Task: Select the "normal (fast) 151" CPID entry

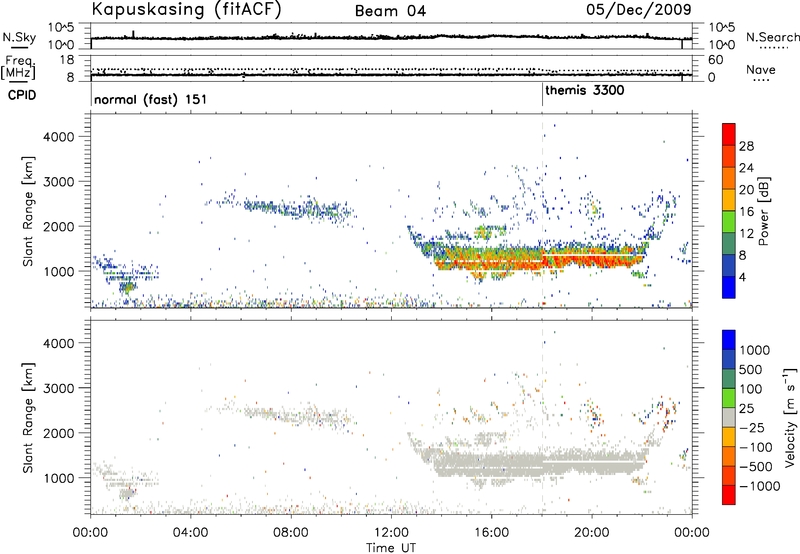Action: click(x=151, y=99)
